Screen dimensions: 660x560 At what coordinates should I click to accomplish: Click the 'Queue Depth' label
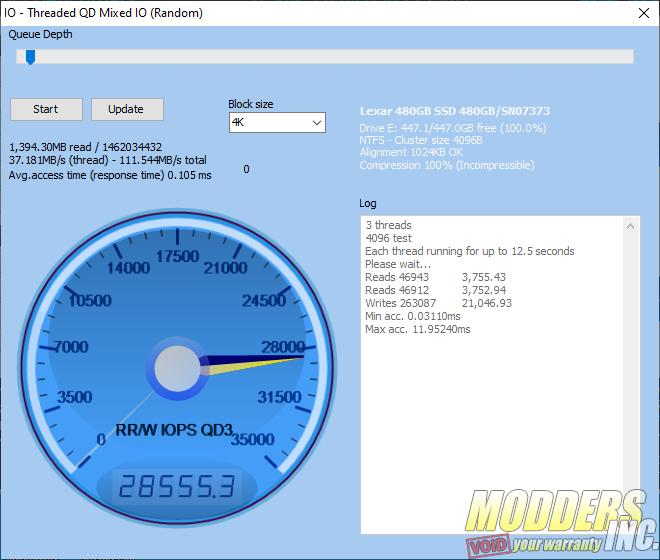pyautogui.click(x=40, y=34)
